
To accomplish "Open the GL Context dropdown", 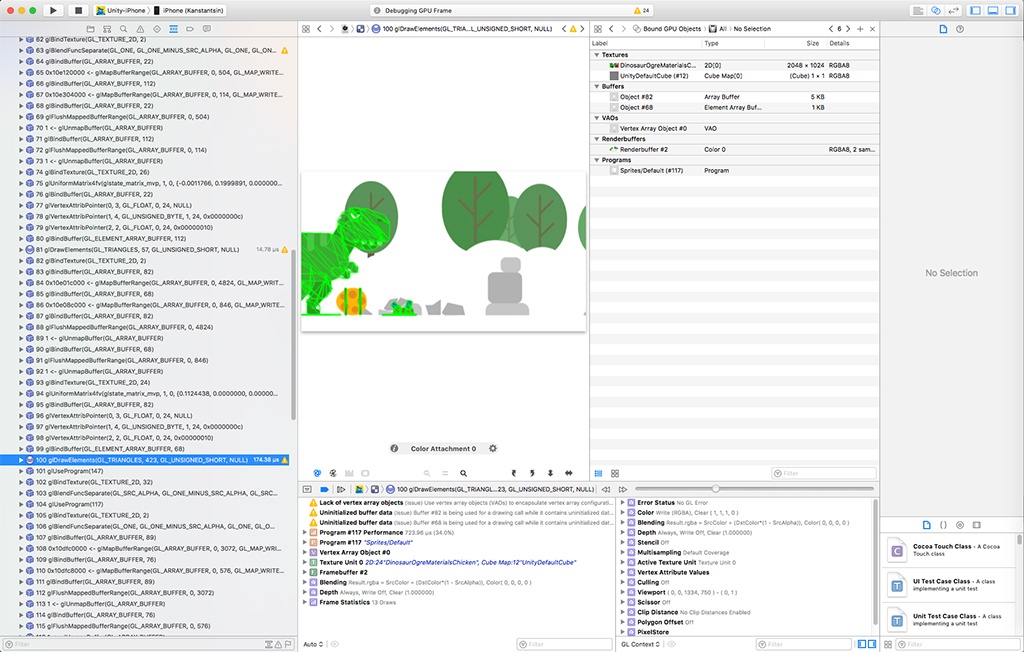I will pos(640,644).
